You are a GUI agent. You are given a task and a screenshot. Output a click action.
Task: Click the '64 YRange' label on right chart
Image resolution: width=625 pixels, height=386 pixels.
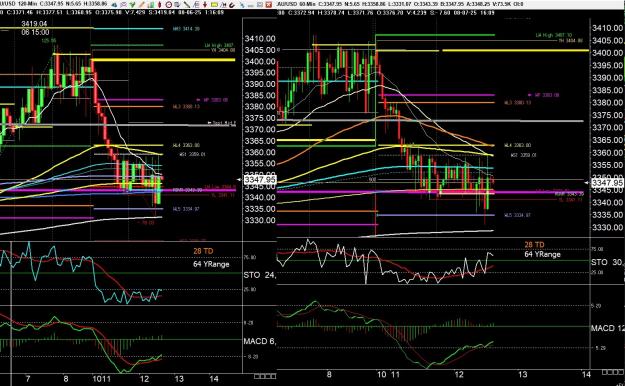tap(542, 254)
